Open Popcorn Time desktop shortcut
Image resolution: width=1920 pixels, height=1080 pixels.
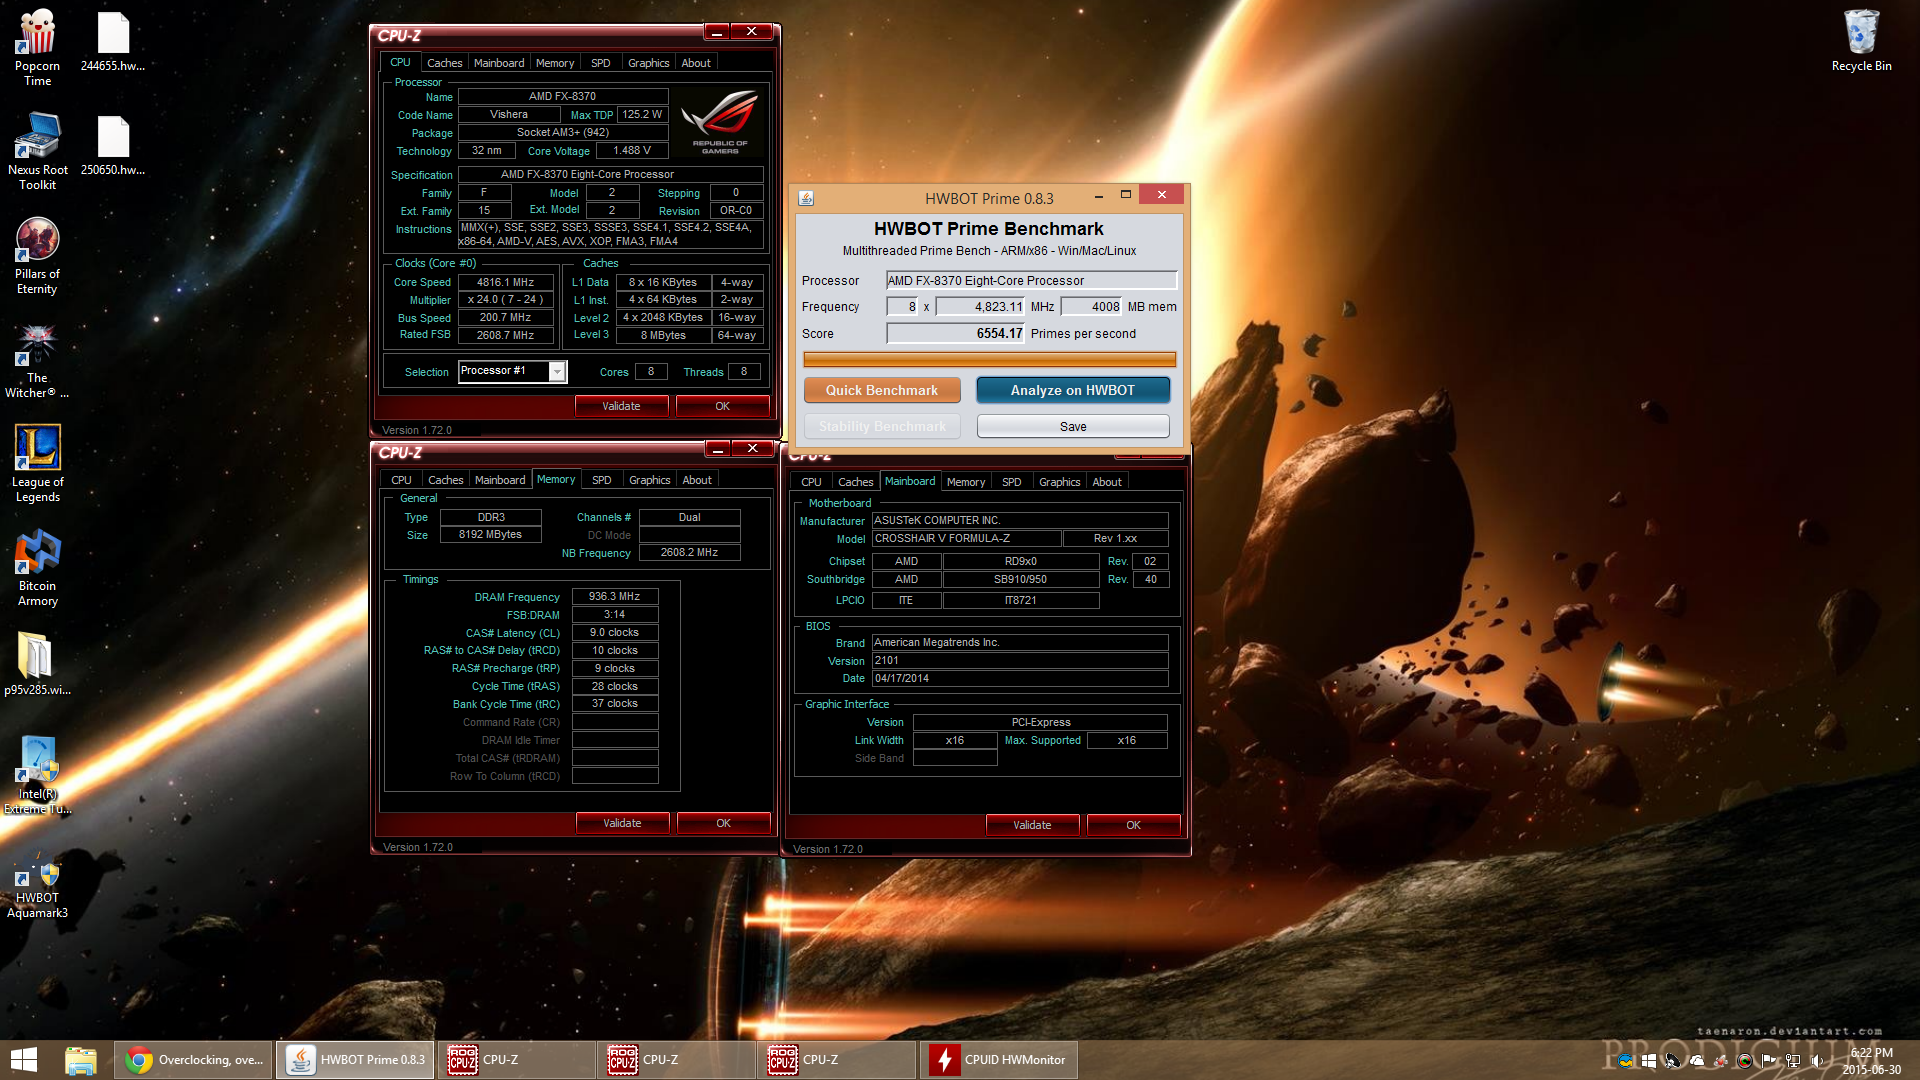coord(37,47)
